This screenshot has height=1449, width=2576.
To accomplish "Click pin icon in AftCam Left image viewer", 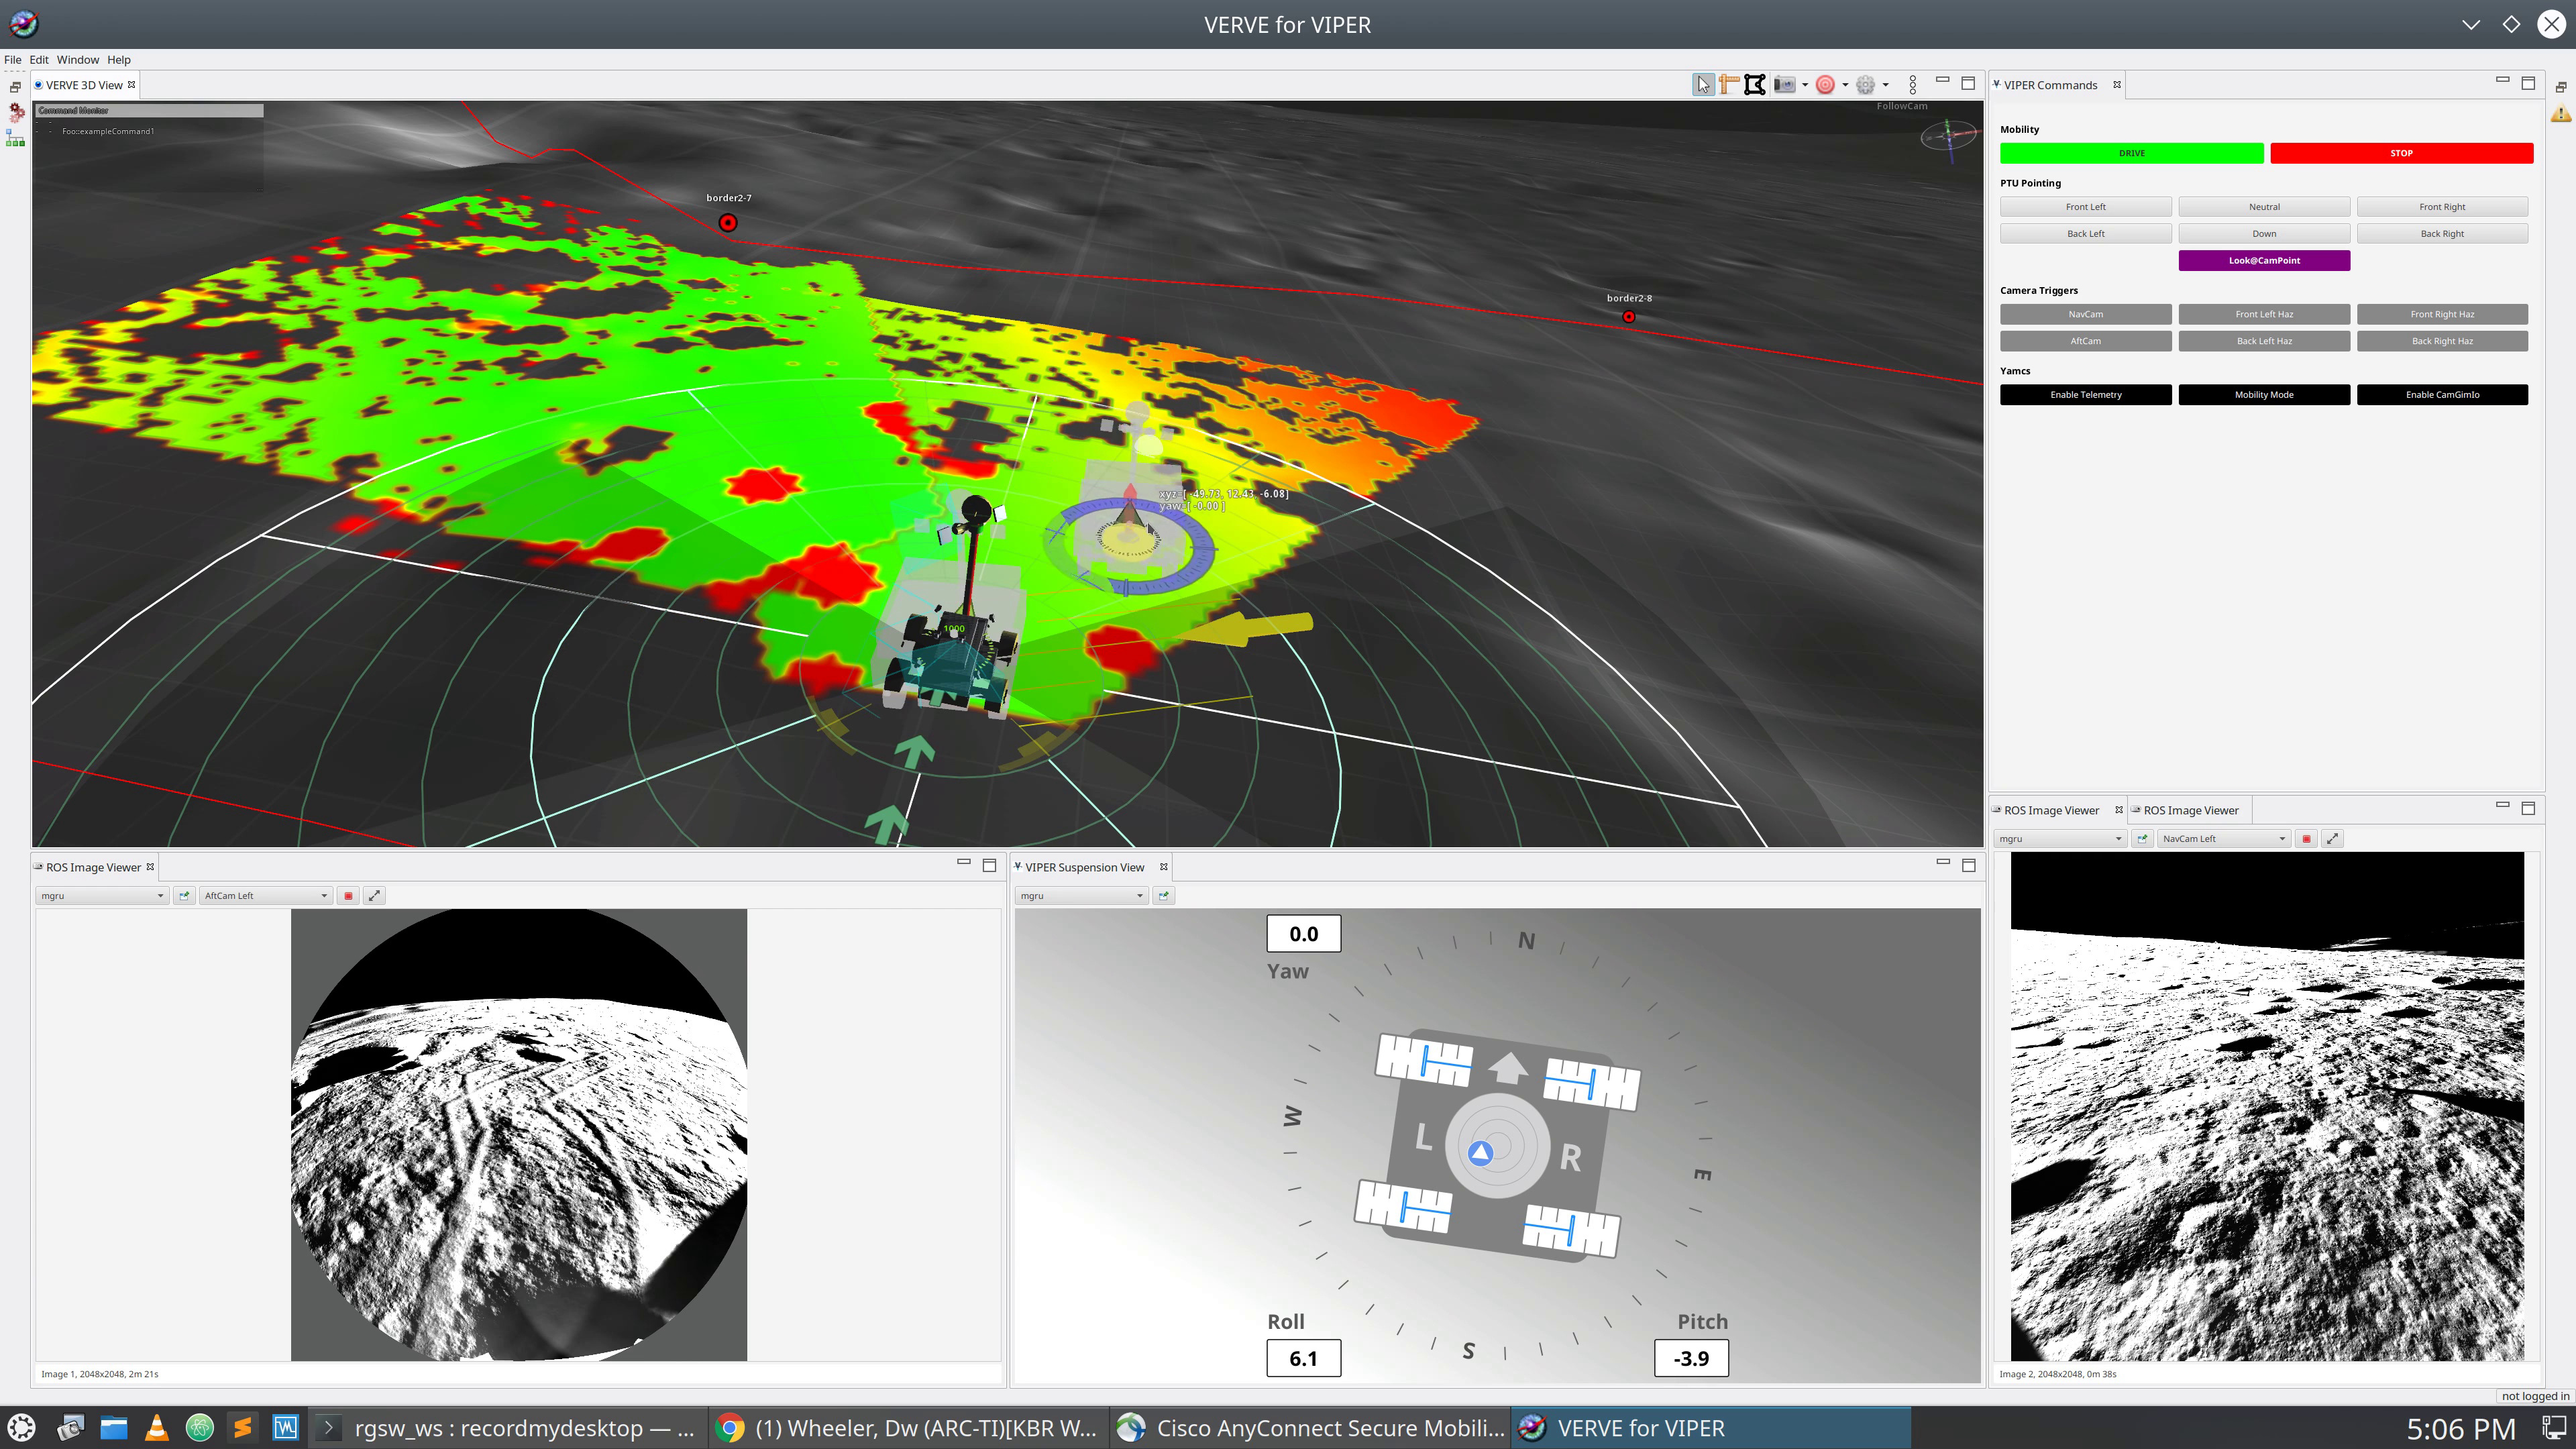I will (x=184, y=896).
